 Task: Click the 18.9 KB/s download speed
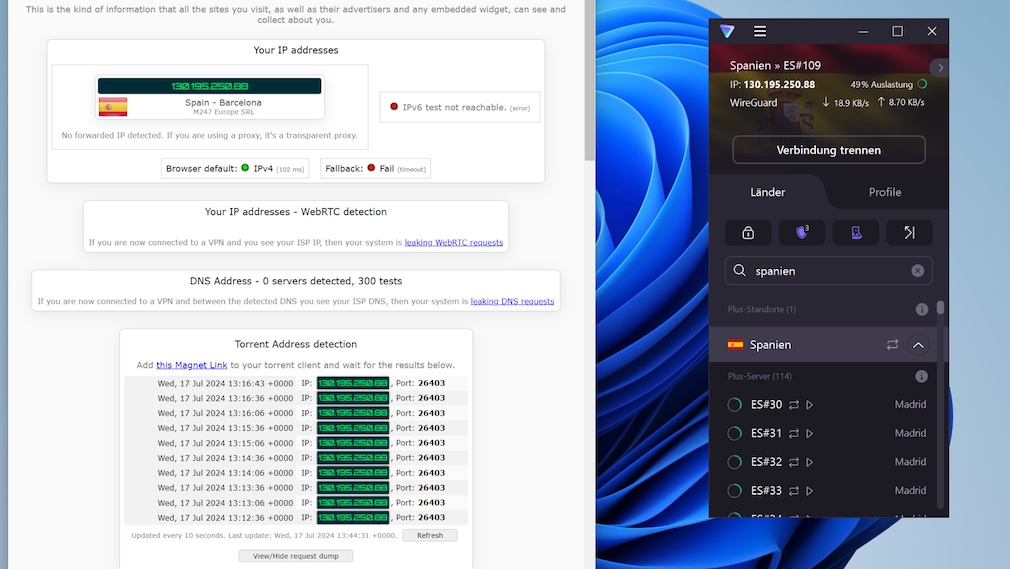845,102
